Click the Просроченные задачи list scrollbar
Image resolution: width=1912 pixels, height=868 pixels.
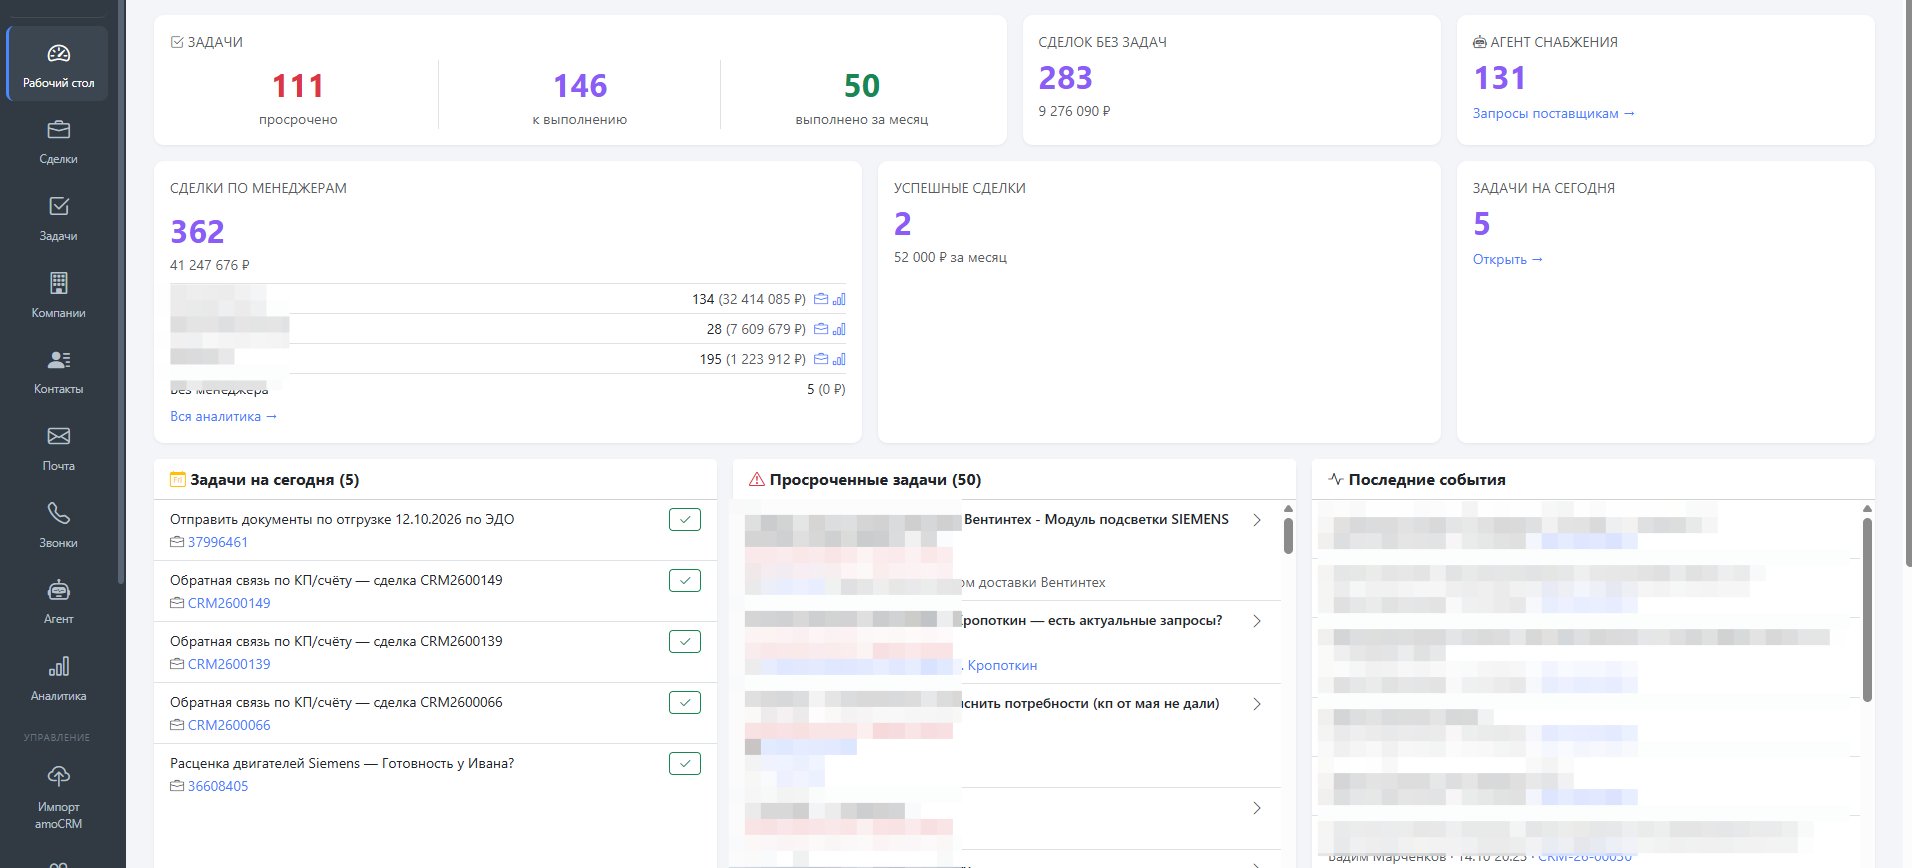coord(1288,535)
